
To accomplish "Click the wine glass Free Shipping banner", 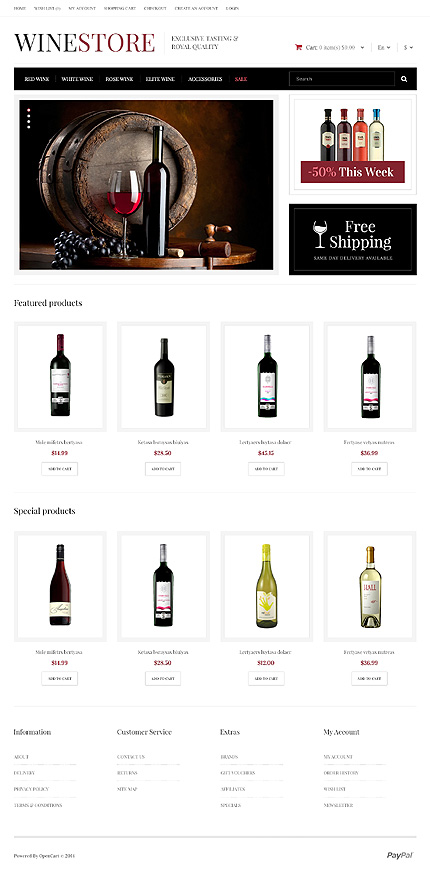I will click(x=353, y=239).
